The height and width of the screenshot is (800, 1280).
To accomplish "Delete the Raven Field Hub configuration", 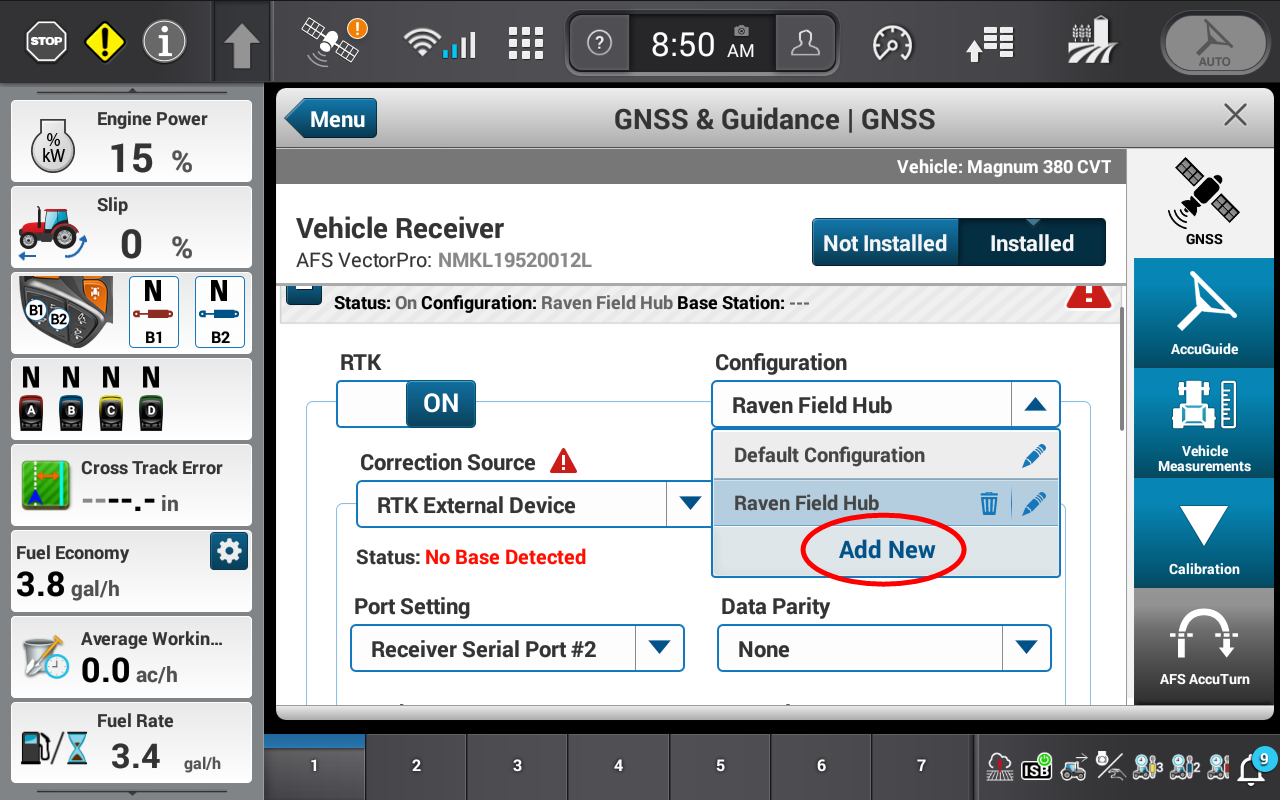I will pyautogui.click(x=989, y=504).
